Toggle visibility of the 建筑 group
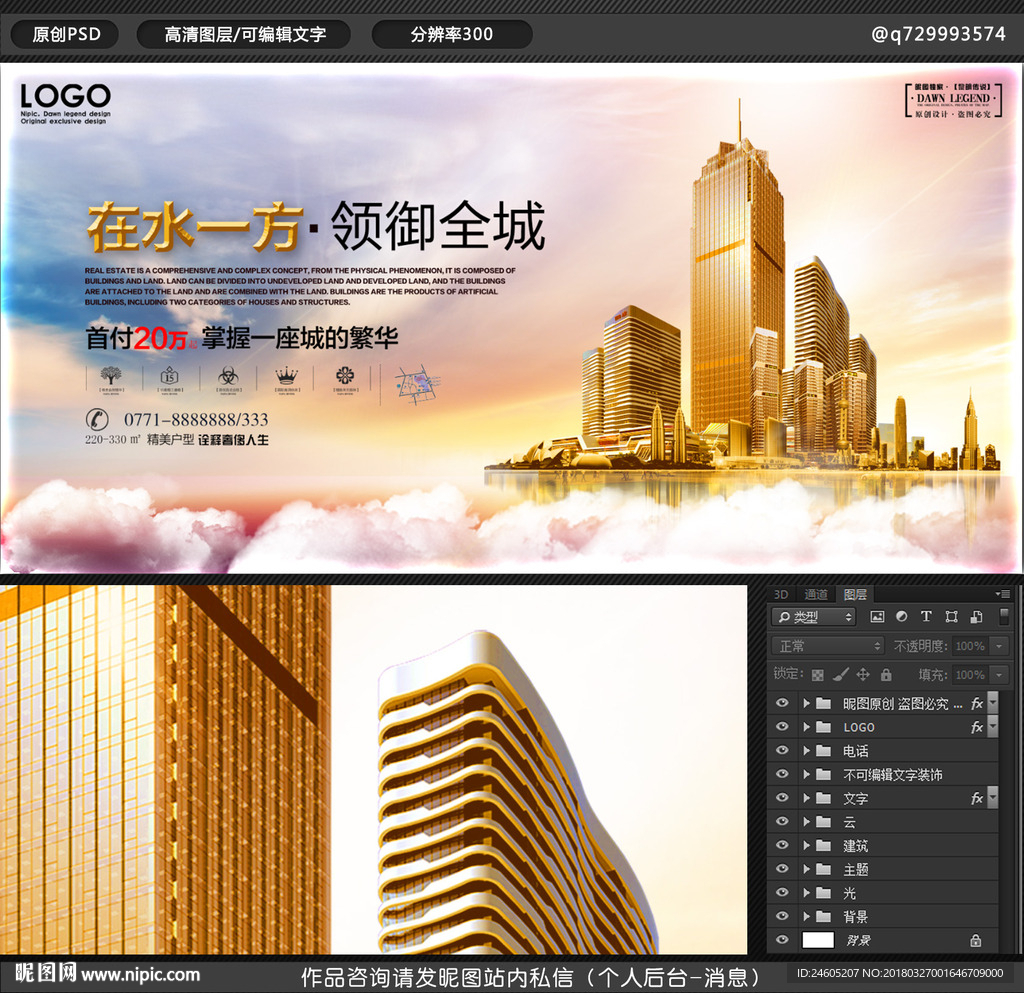Viewport: 1024px width, 993px height. pyautogui.click(x=782, y=845)
